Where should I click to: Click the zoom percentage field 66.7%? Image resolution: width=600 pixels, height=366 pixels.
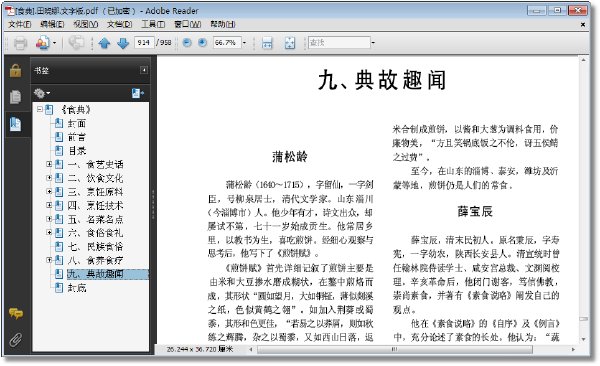pyautogui.click(x=227, y=42)
